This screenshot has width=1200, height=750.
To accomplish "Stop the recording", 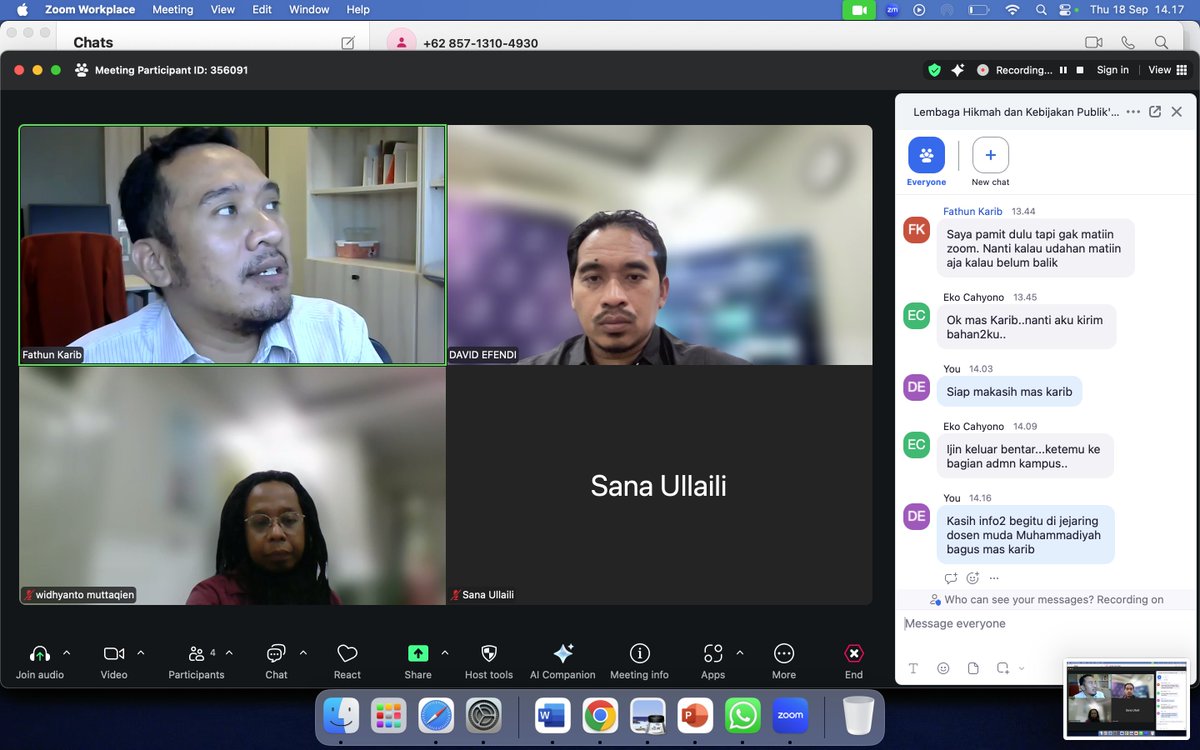I will 1079,70.
